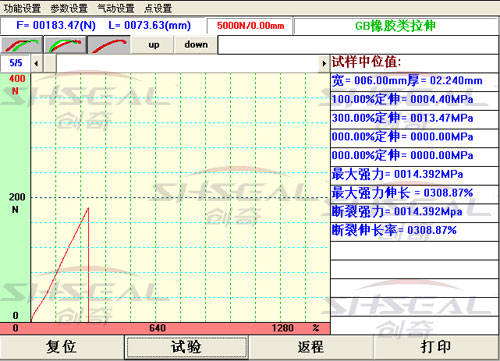This screenshot has width=500, height=361.
Task: Select the red-green-white curve overlay icon
Action: click(65, 45)
